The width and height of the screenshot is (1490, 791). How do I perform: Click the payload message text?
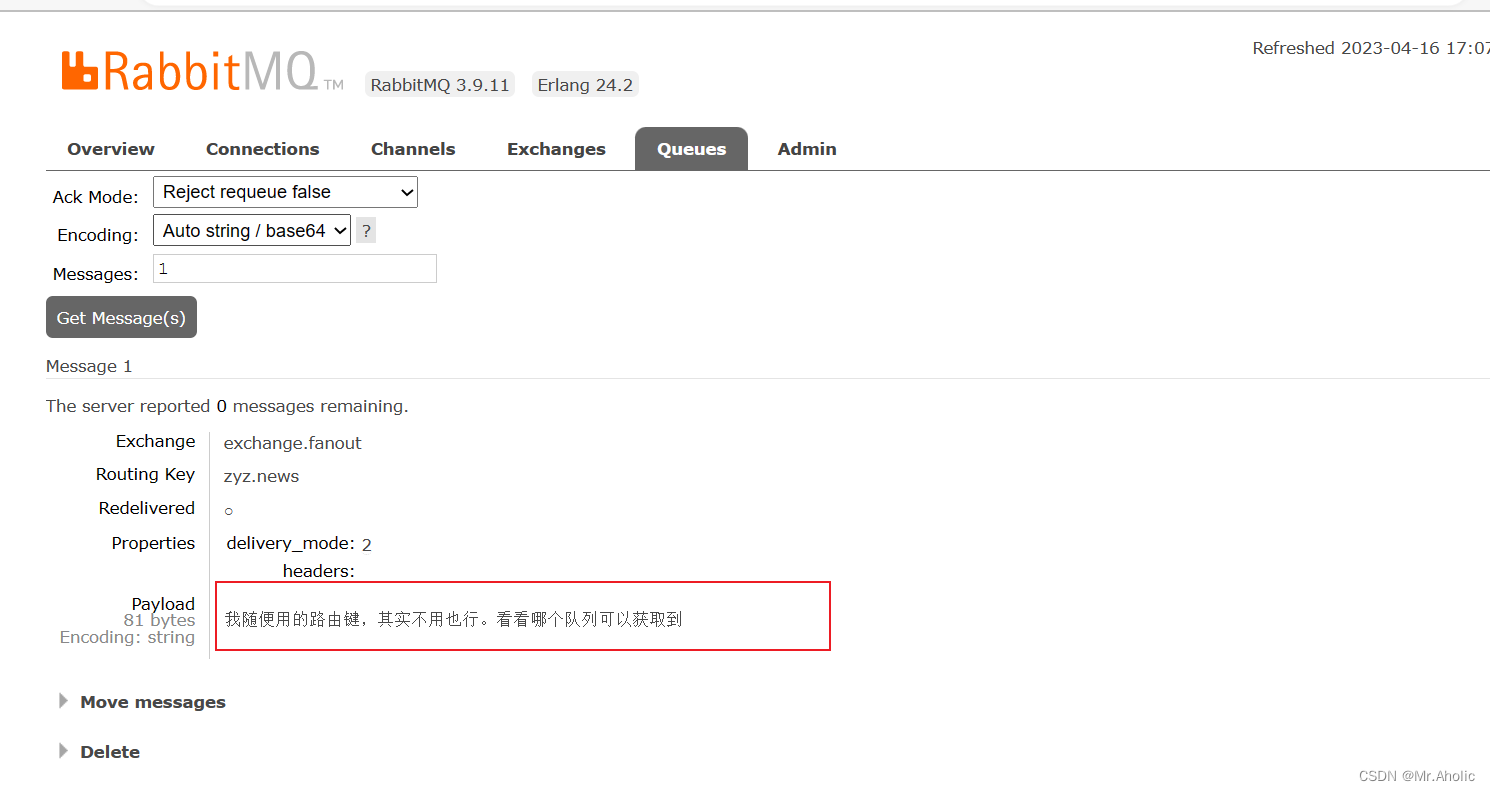[x=453, y=619]
